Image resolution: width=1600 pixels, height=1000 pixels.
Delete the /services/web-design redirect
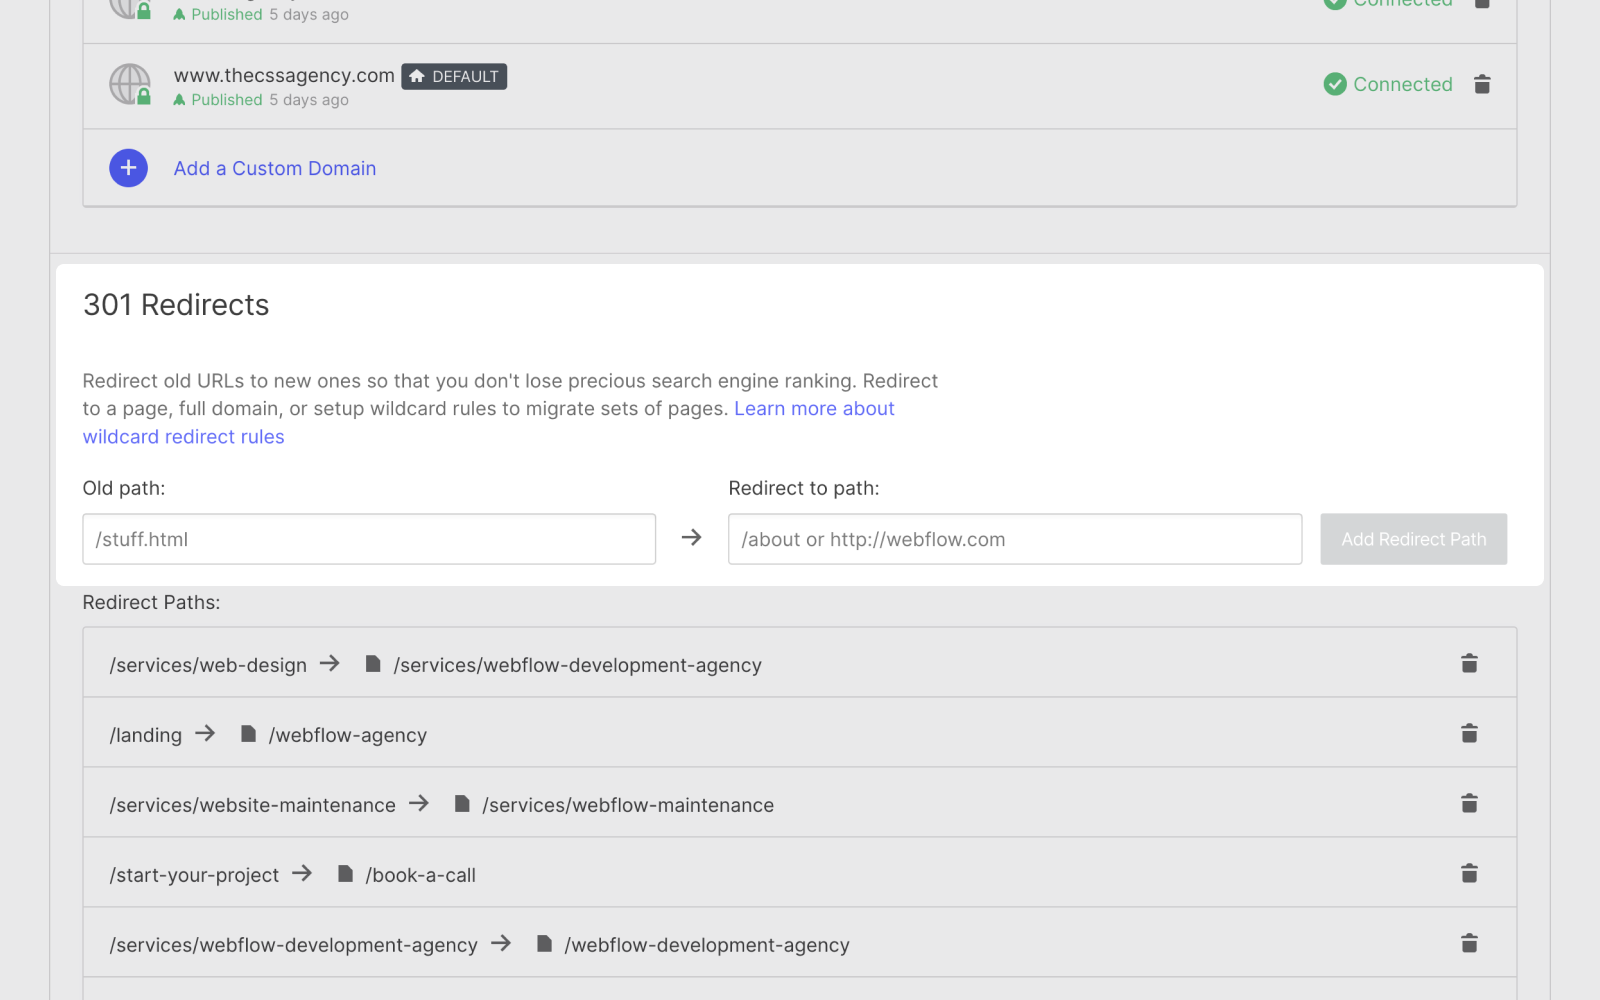pos(1469,664)
